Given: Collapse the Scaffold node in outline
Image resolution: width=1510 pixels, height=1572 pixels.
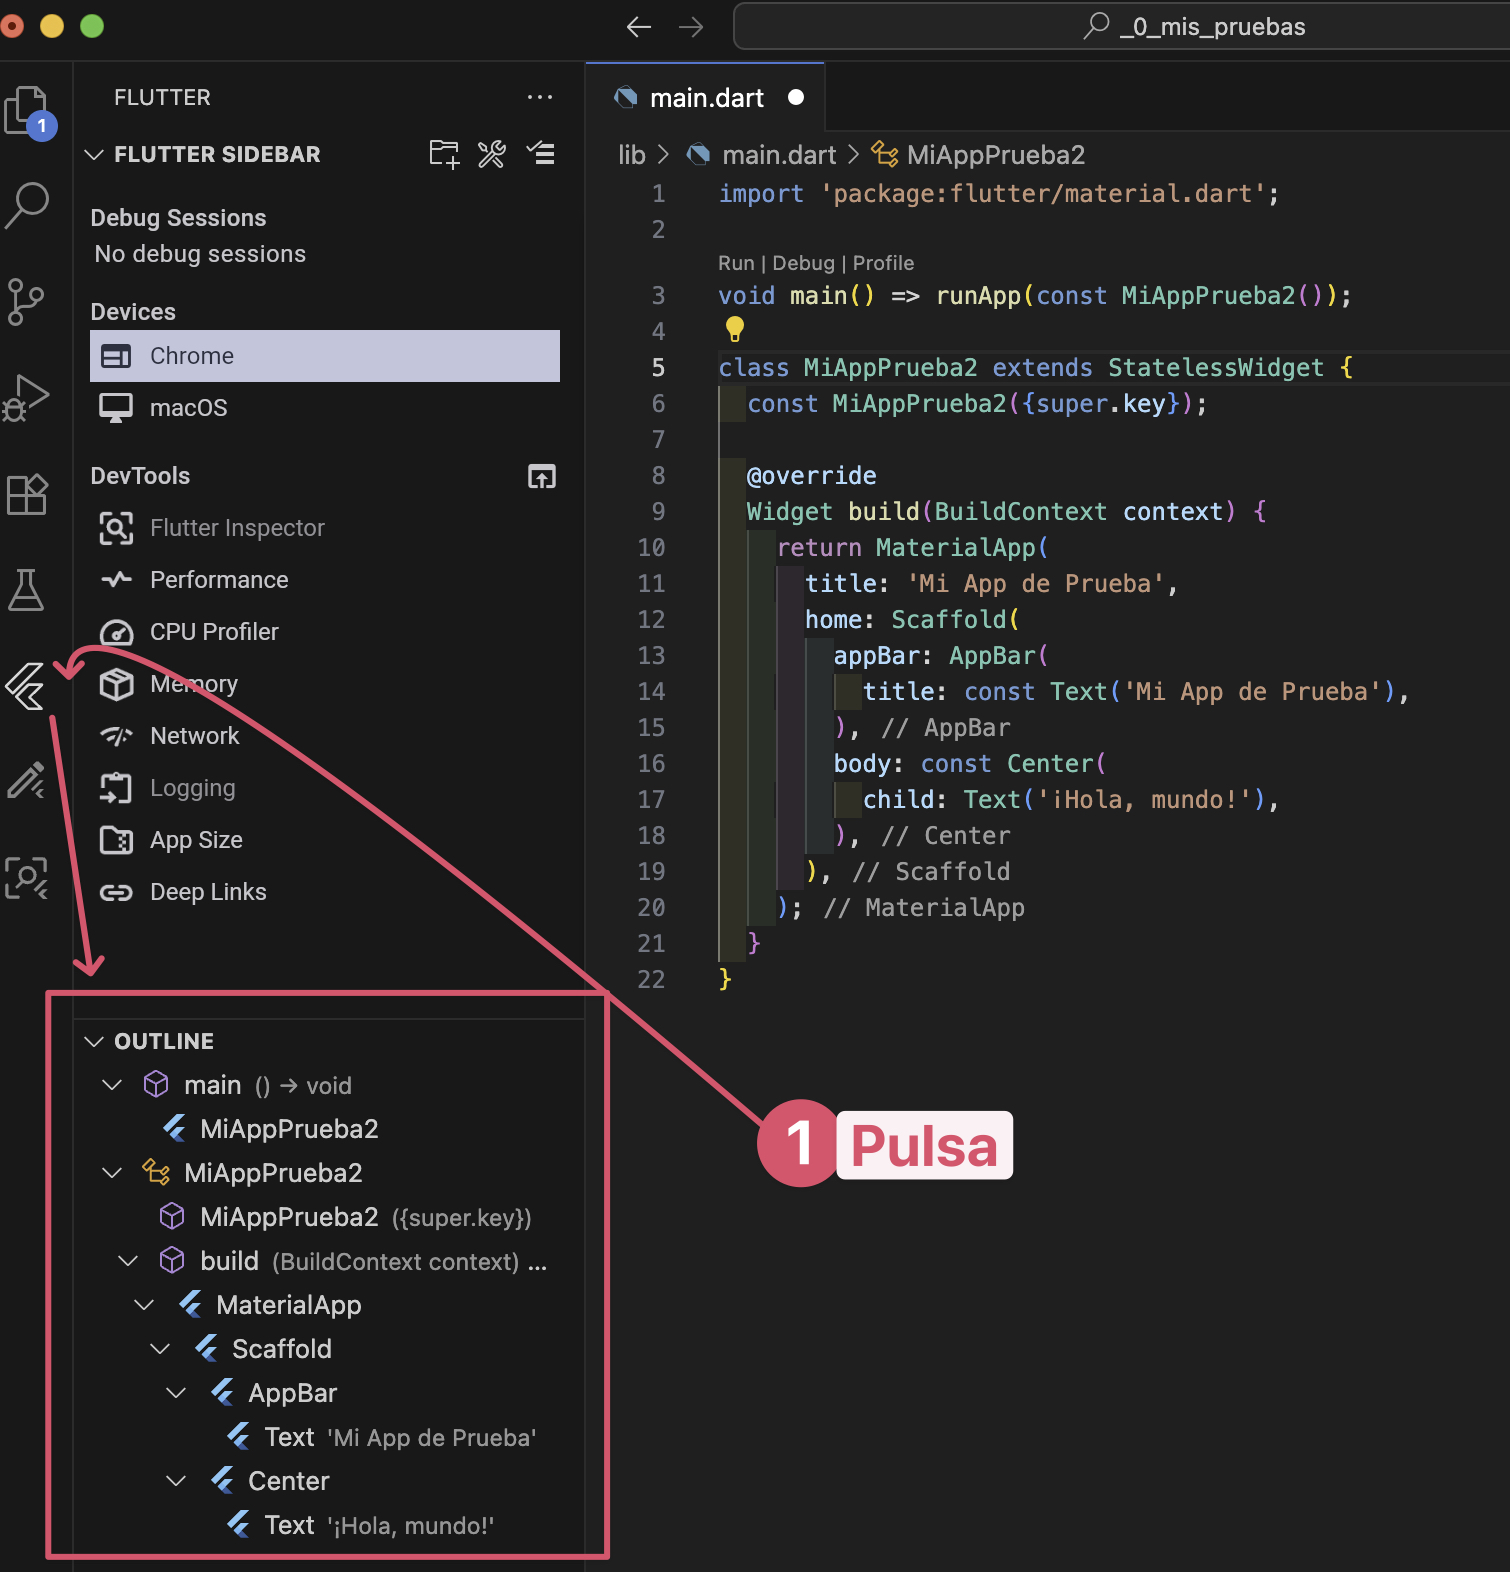Looking at the screenshot, I should coord(160,1349).
